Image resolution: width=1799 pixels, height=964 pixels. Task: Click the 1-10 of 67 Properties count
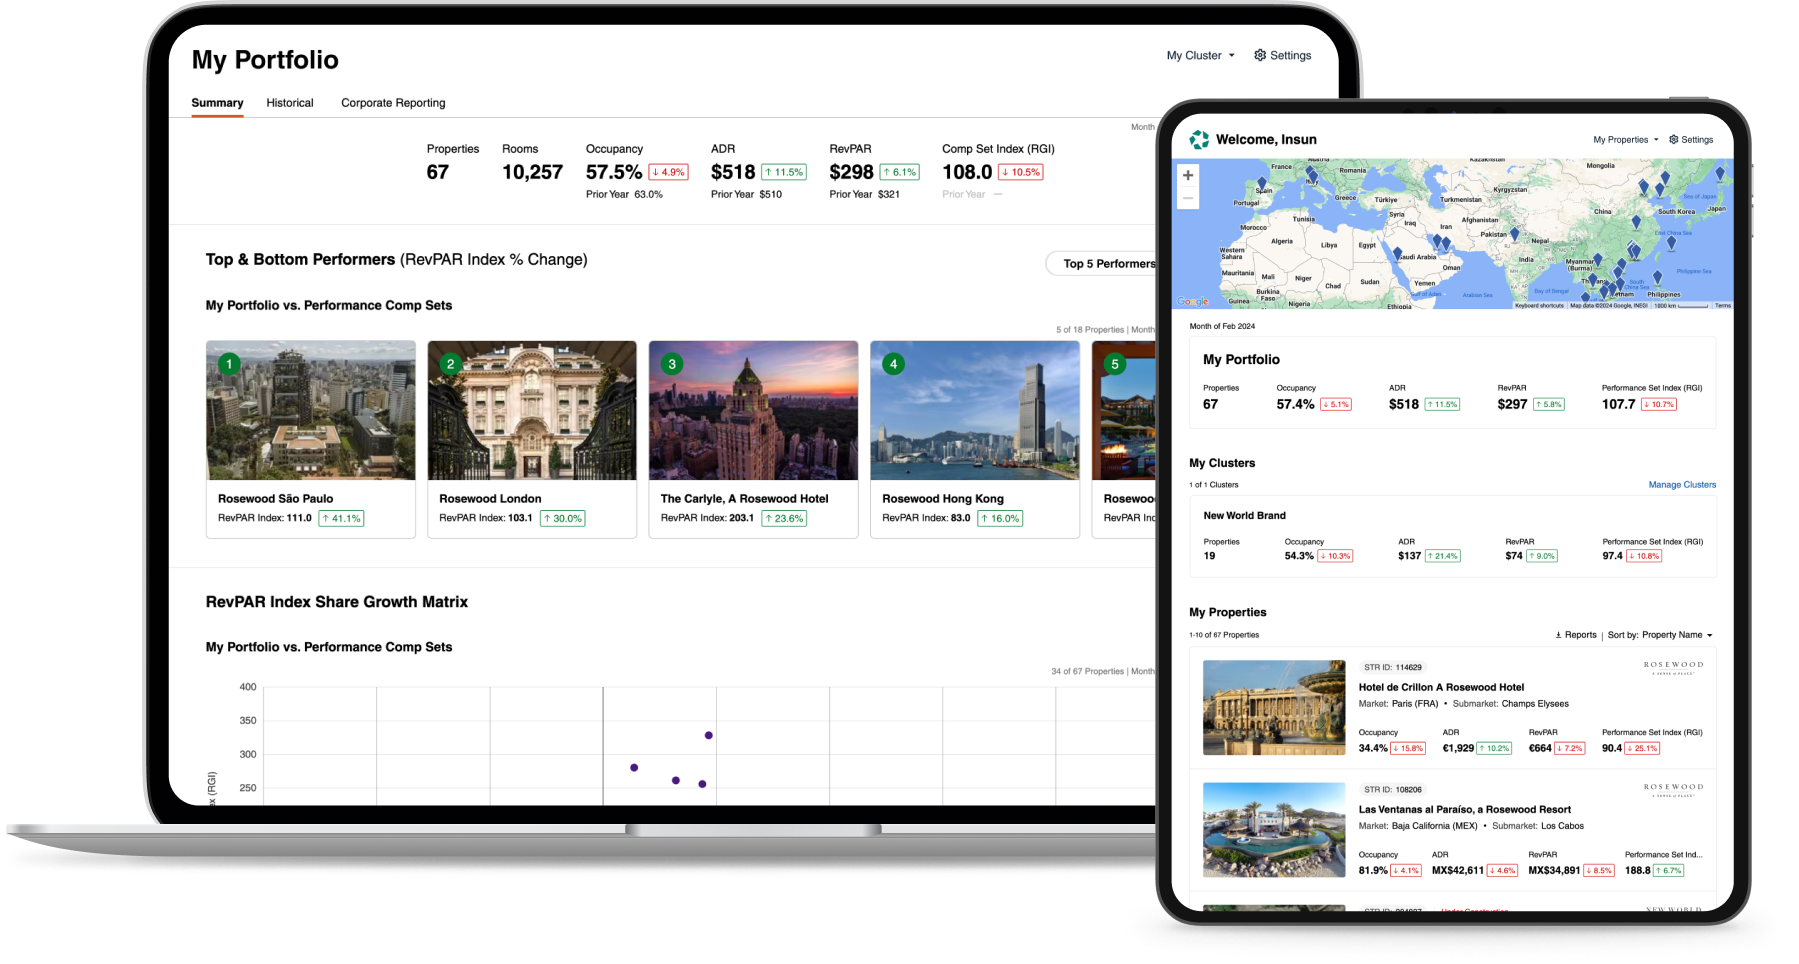pos(1224,635)
